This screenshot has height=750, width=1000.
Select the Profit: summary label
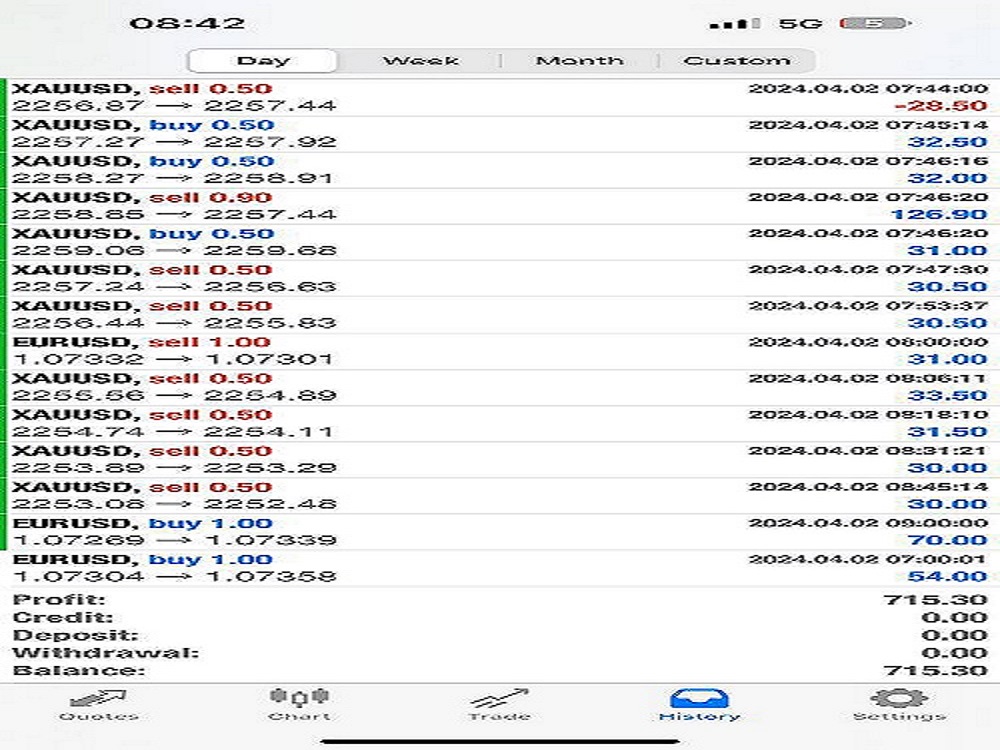59,599
